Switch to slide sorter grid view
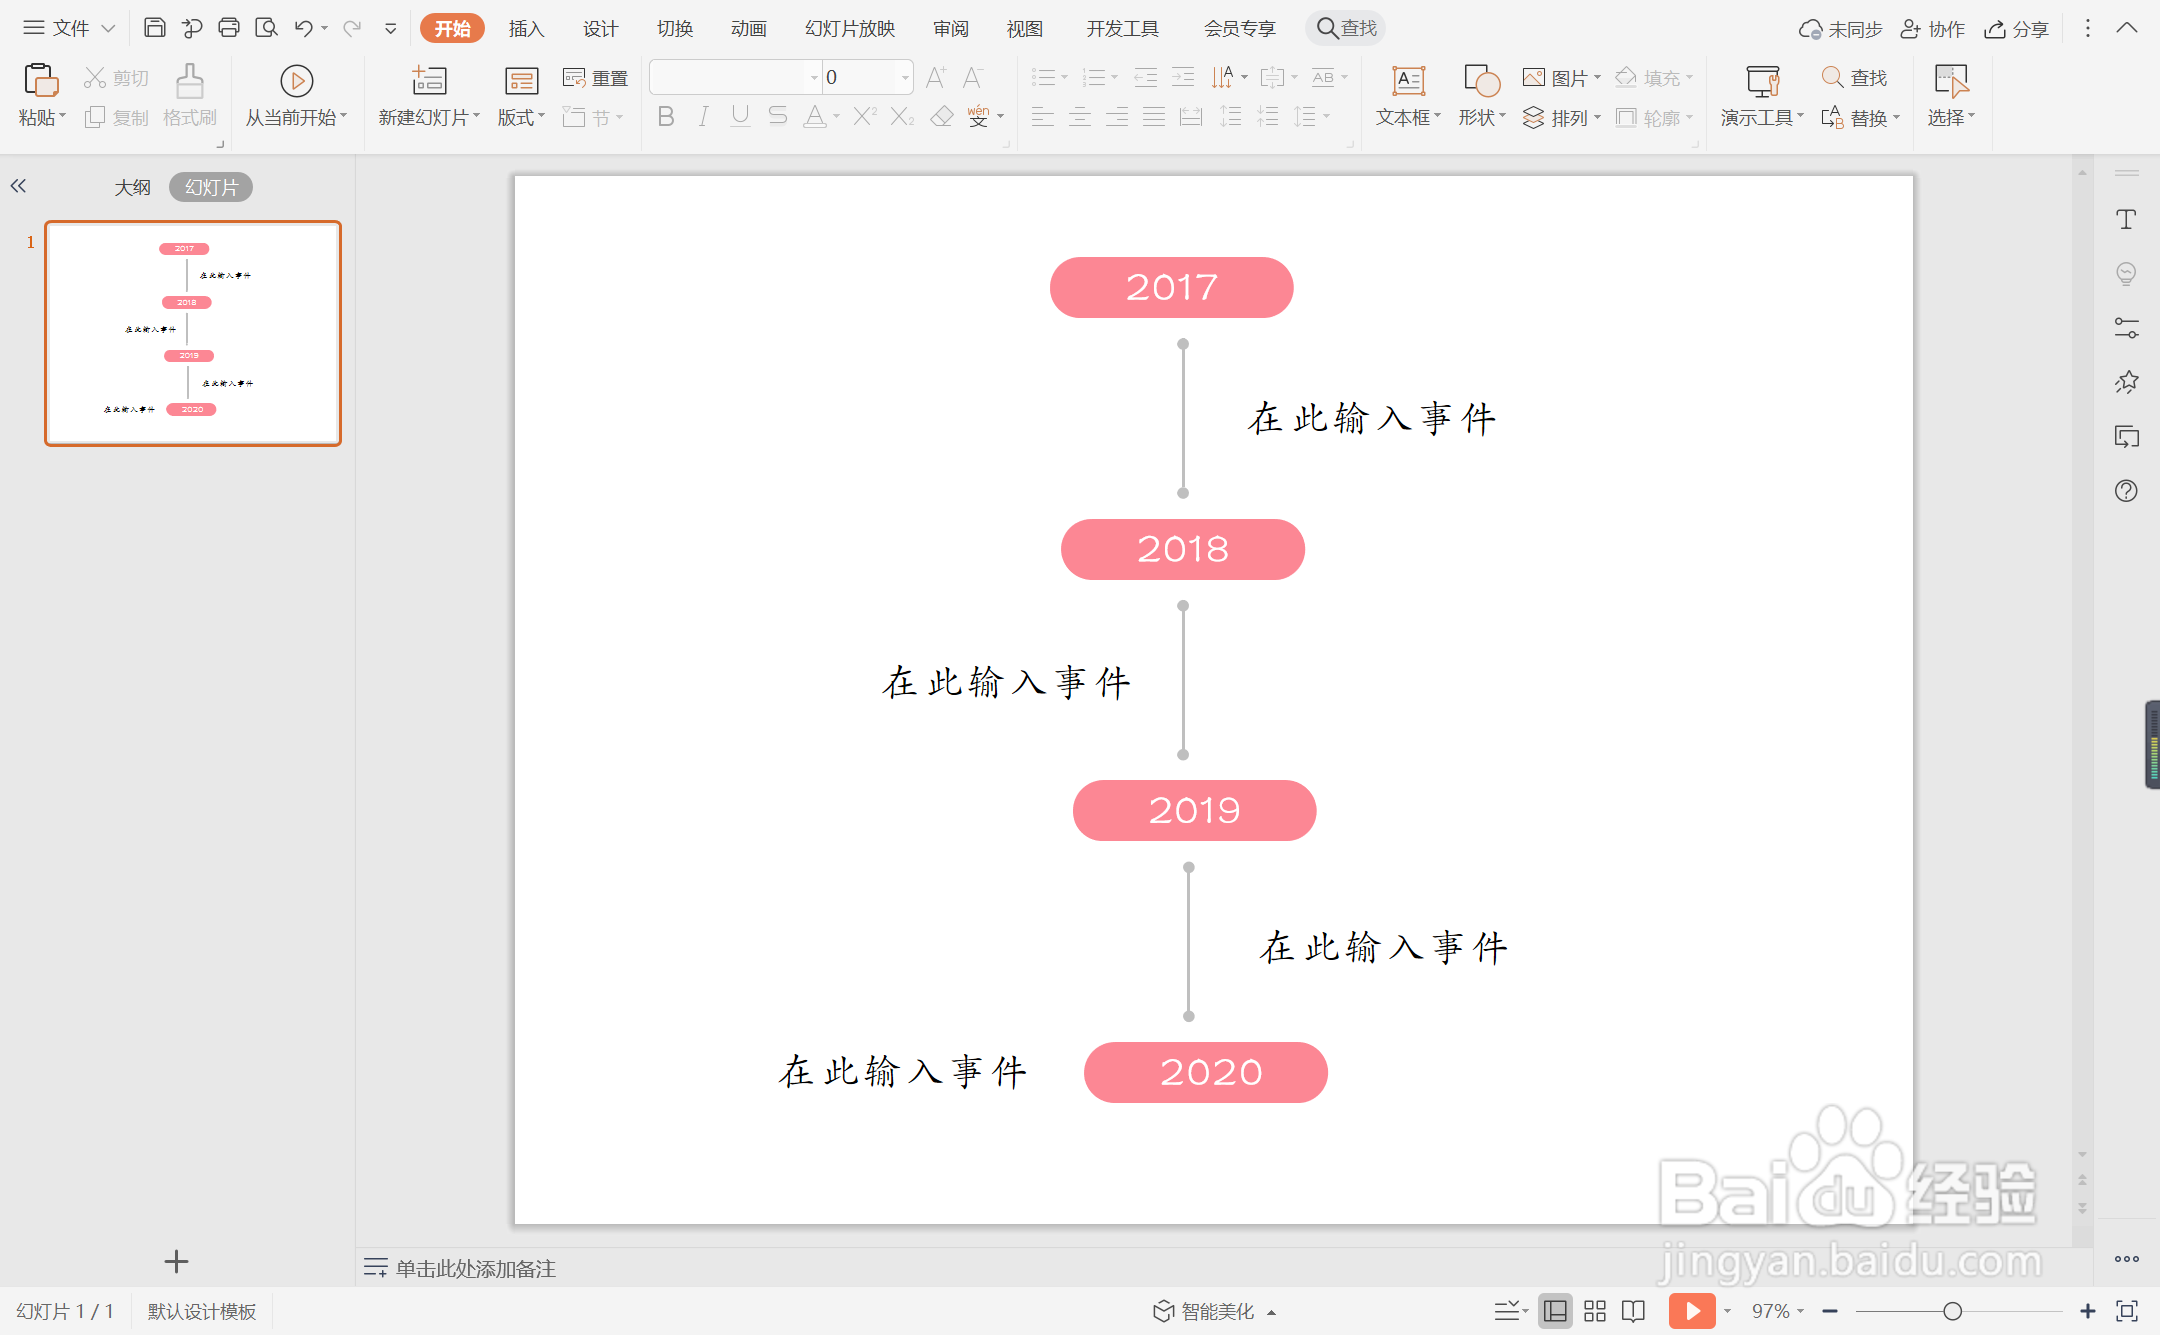 coord(1595,1310)
